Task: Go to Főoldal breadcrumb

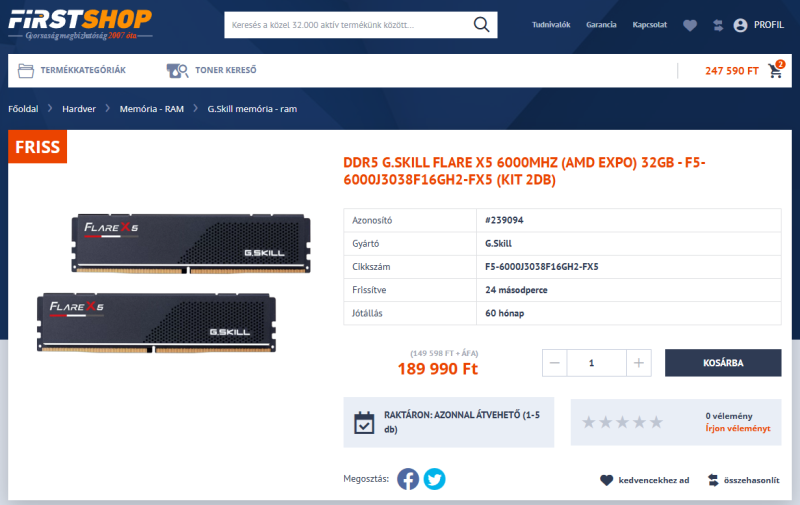Action: 23,109
